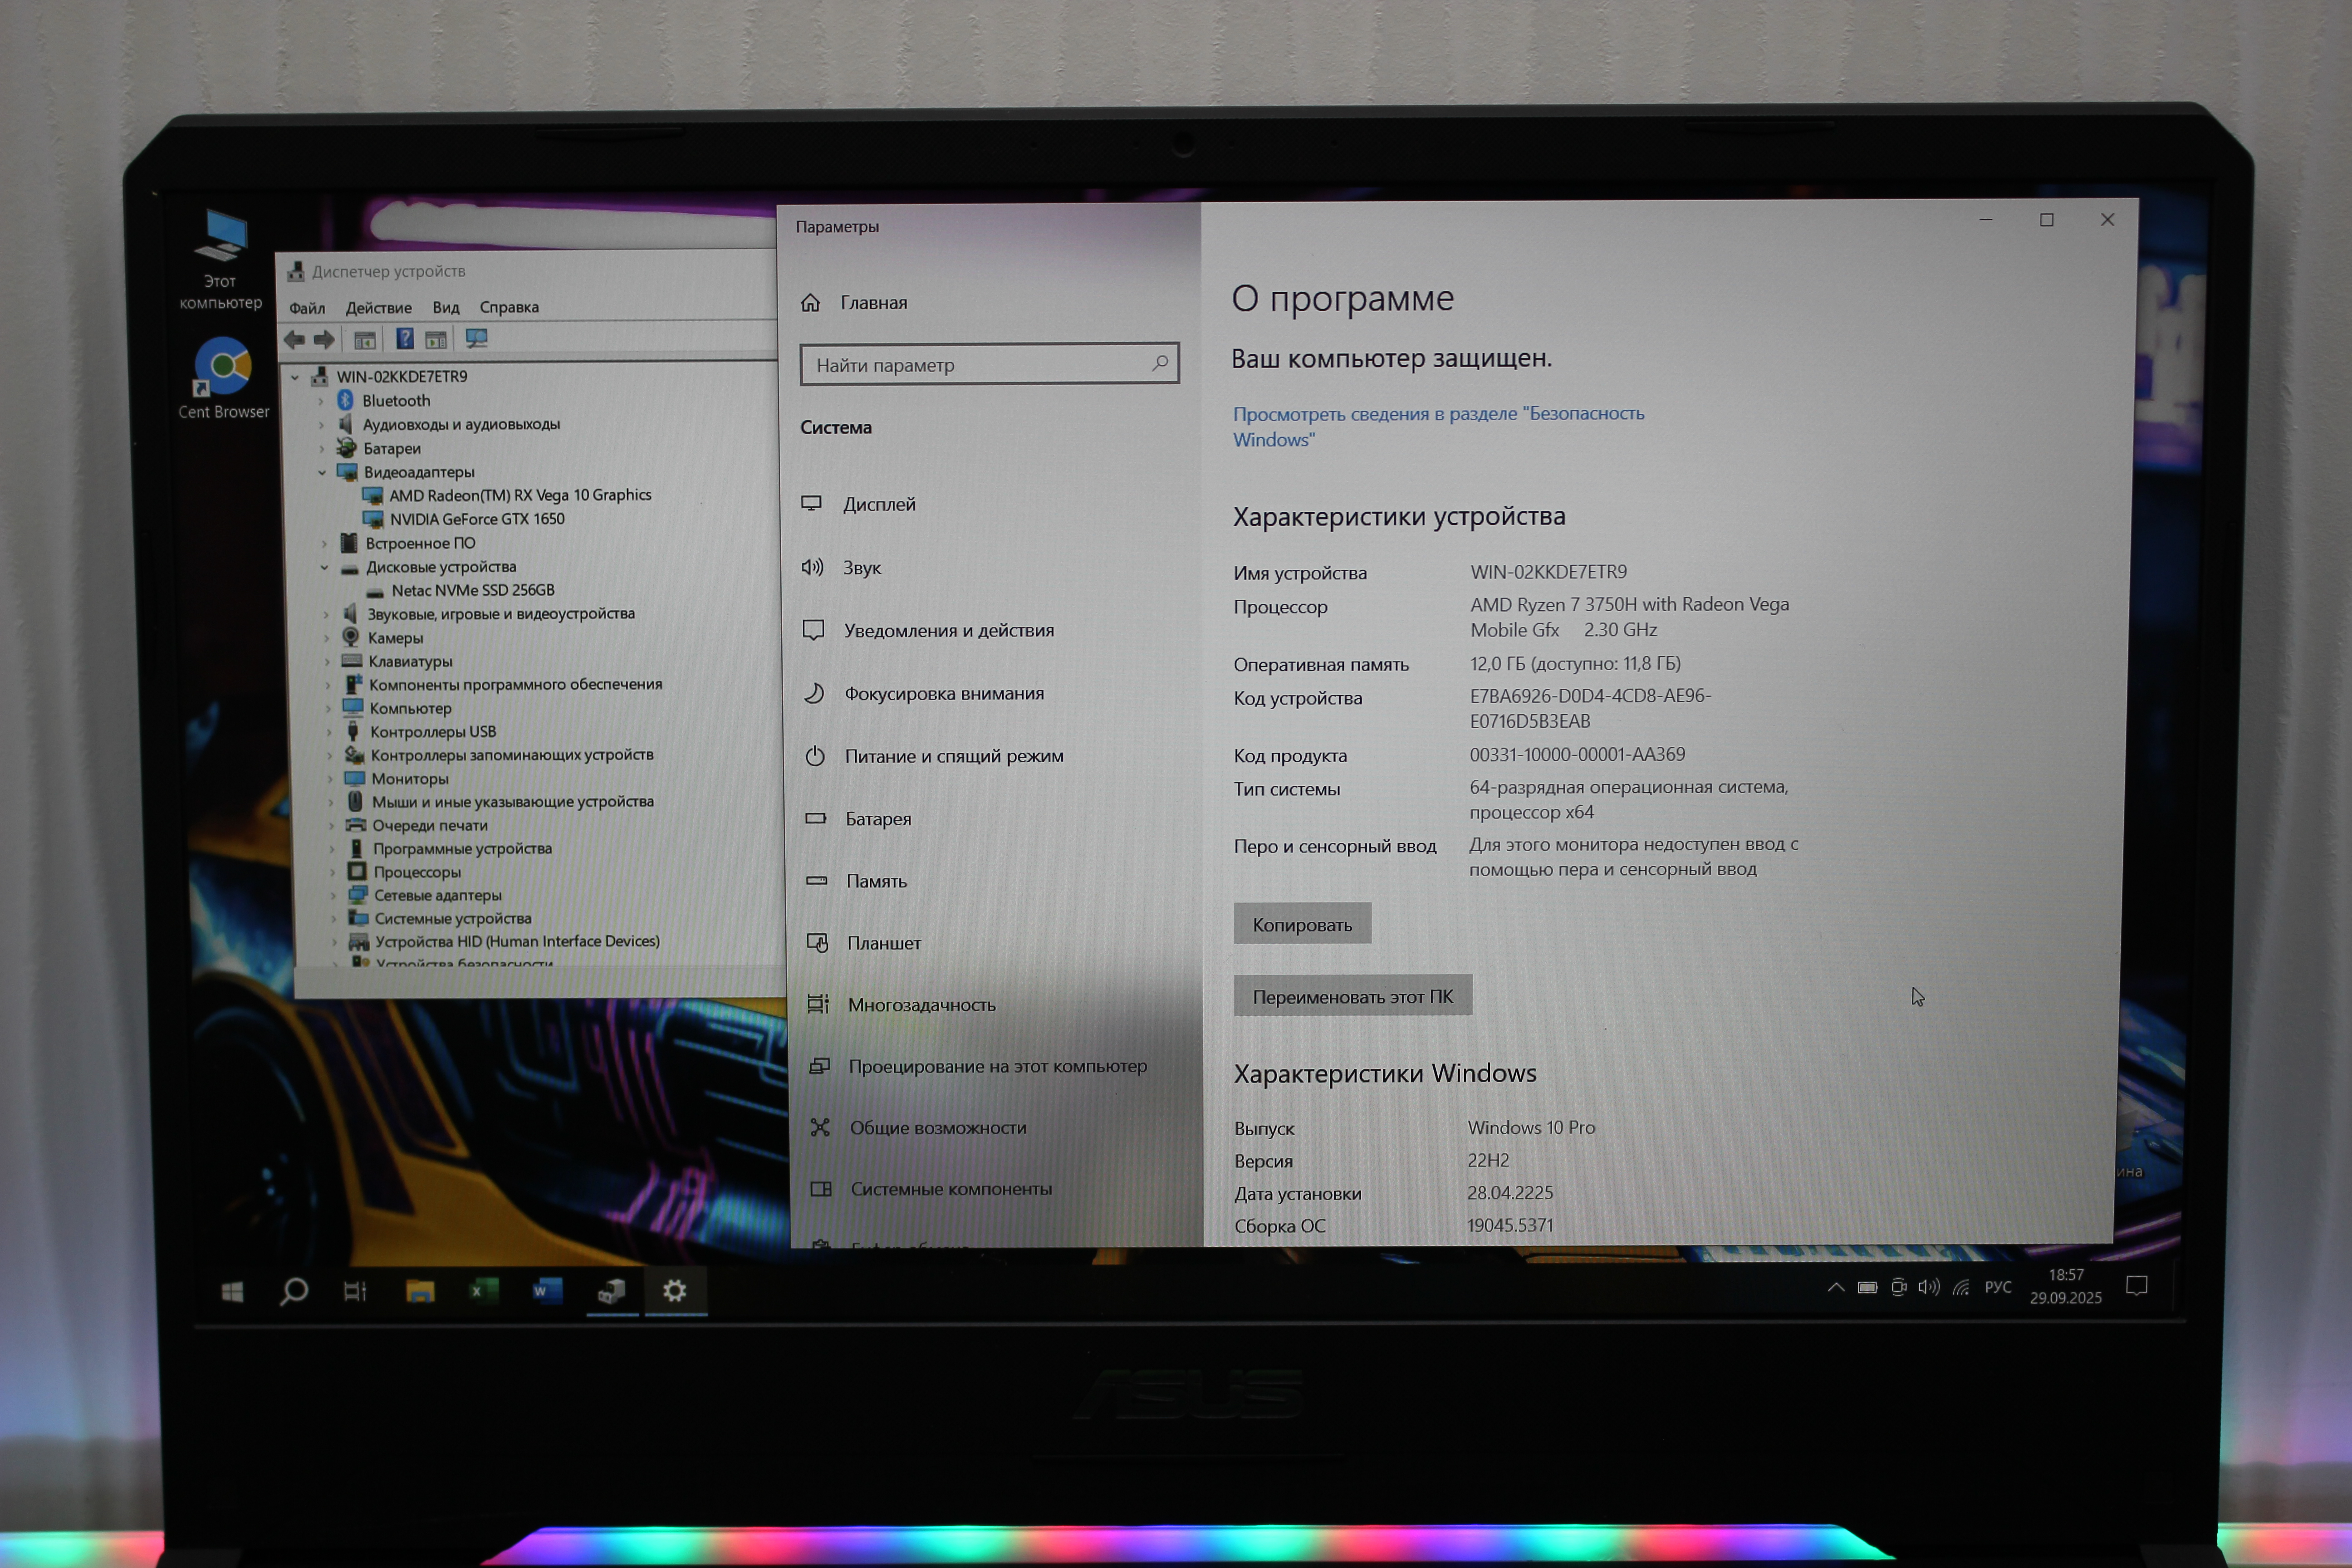2352x1568 pixels.
Task: Expand the Сетевые адаптеры category
Action: pos(333,895)
